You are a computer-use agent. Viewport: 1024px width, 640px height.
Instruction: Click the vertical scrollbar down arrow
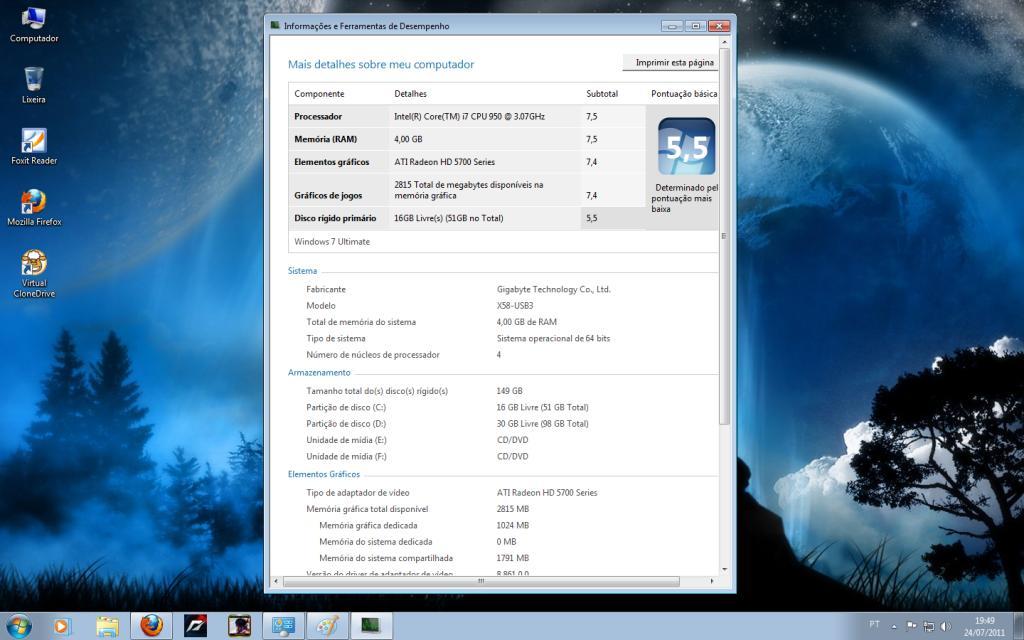point(724,569)
